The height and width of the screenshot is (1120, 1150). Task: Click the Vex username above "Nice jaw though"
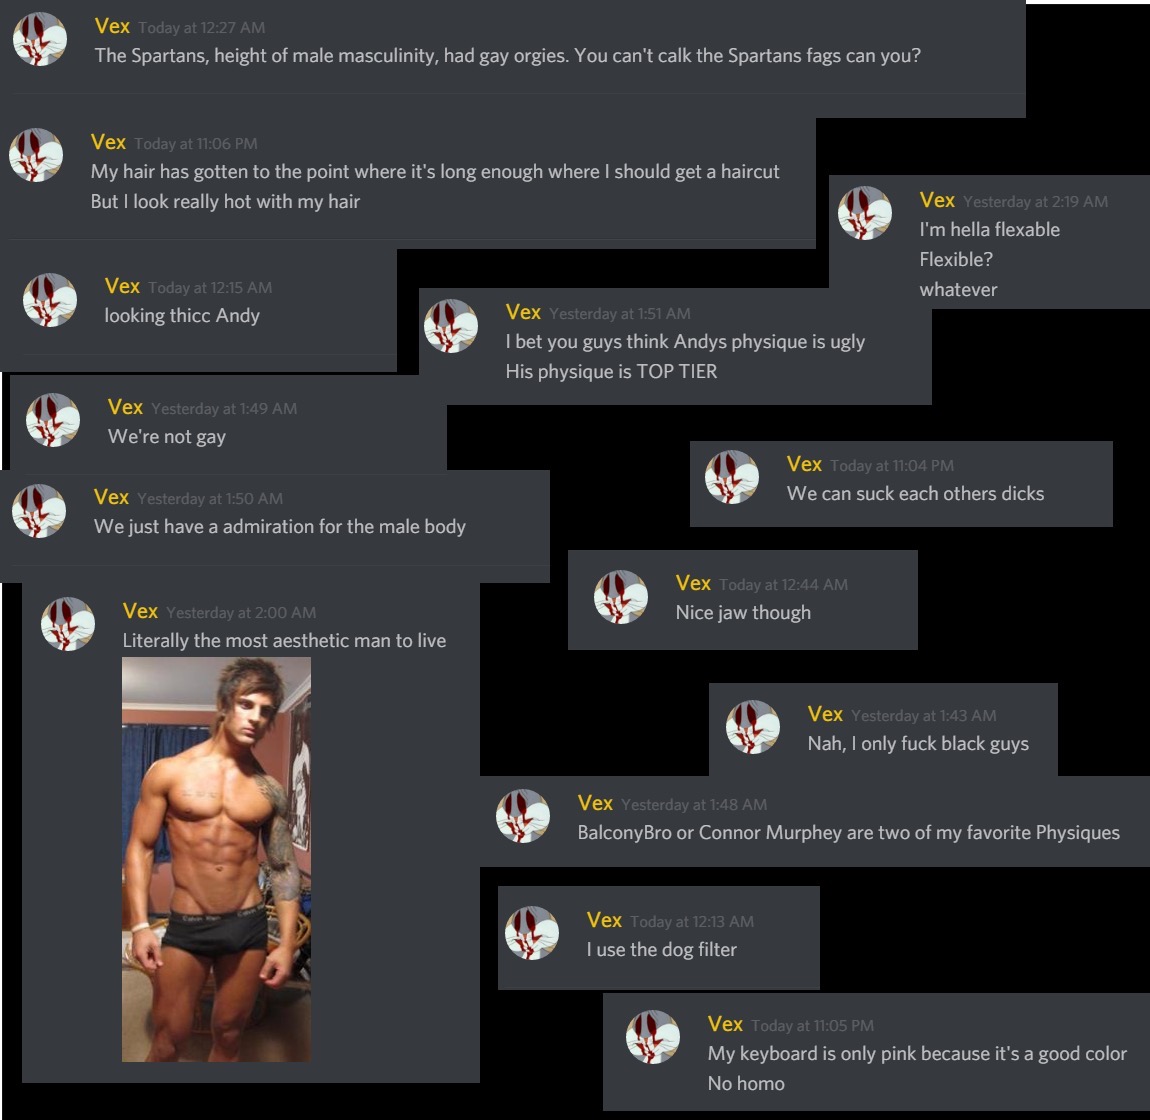coord(693,583)
